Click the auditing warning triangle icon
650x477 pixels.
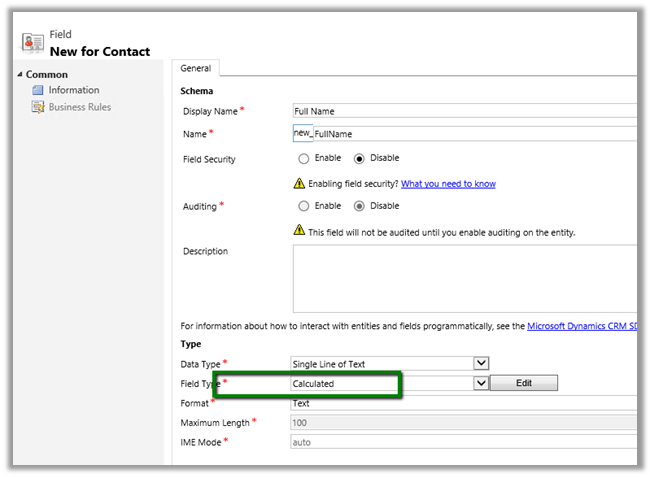click(298, 230)
